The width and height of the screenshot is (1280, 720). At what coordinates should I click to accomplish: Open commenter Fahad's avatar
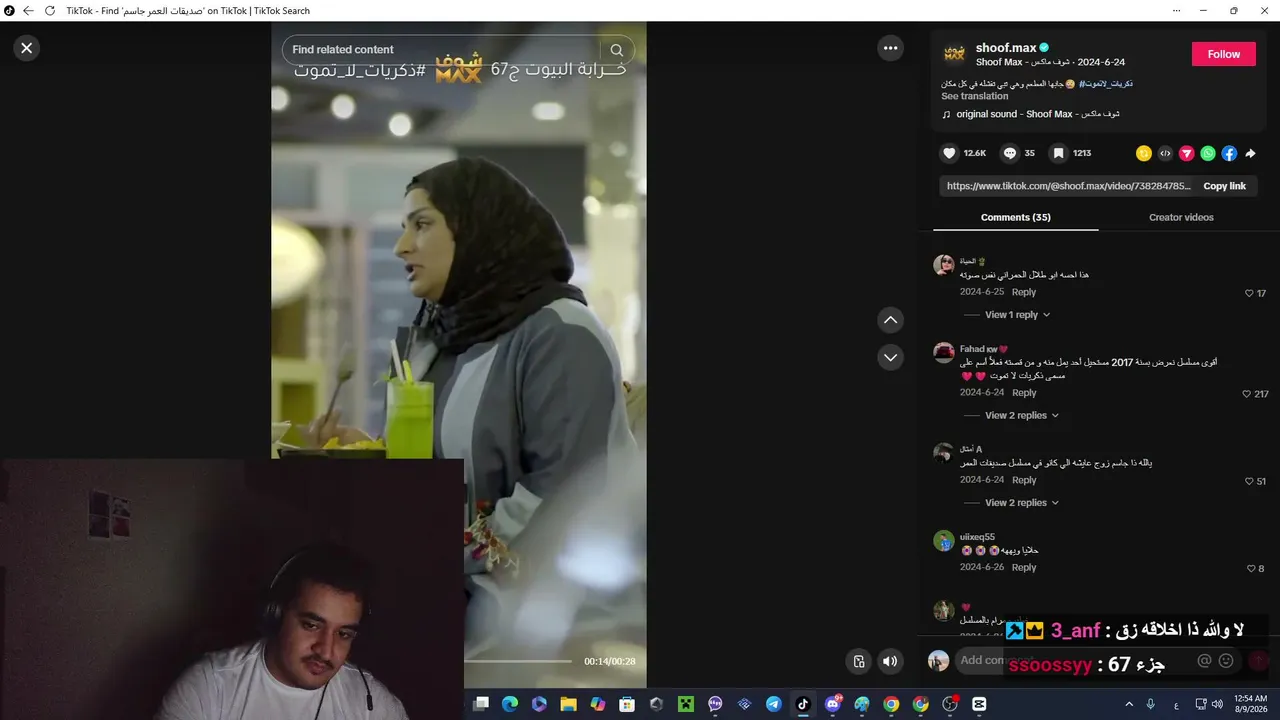[943, 353]
